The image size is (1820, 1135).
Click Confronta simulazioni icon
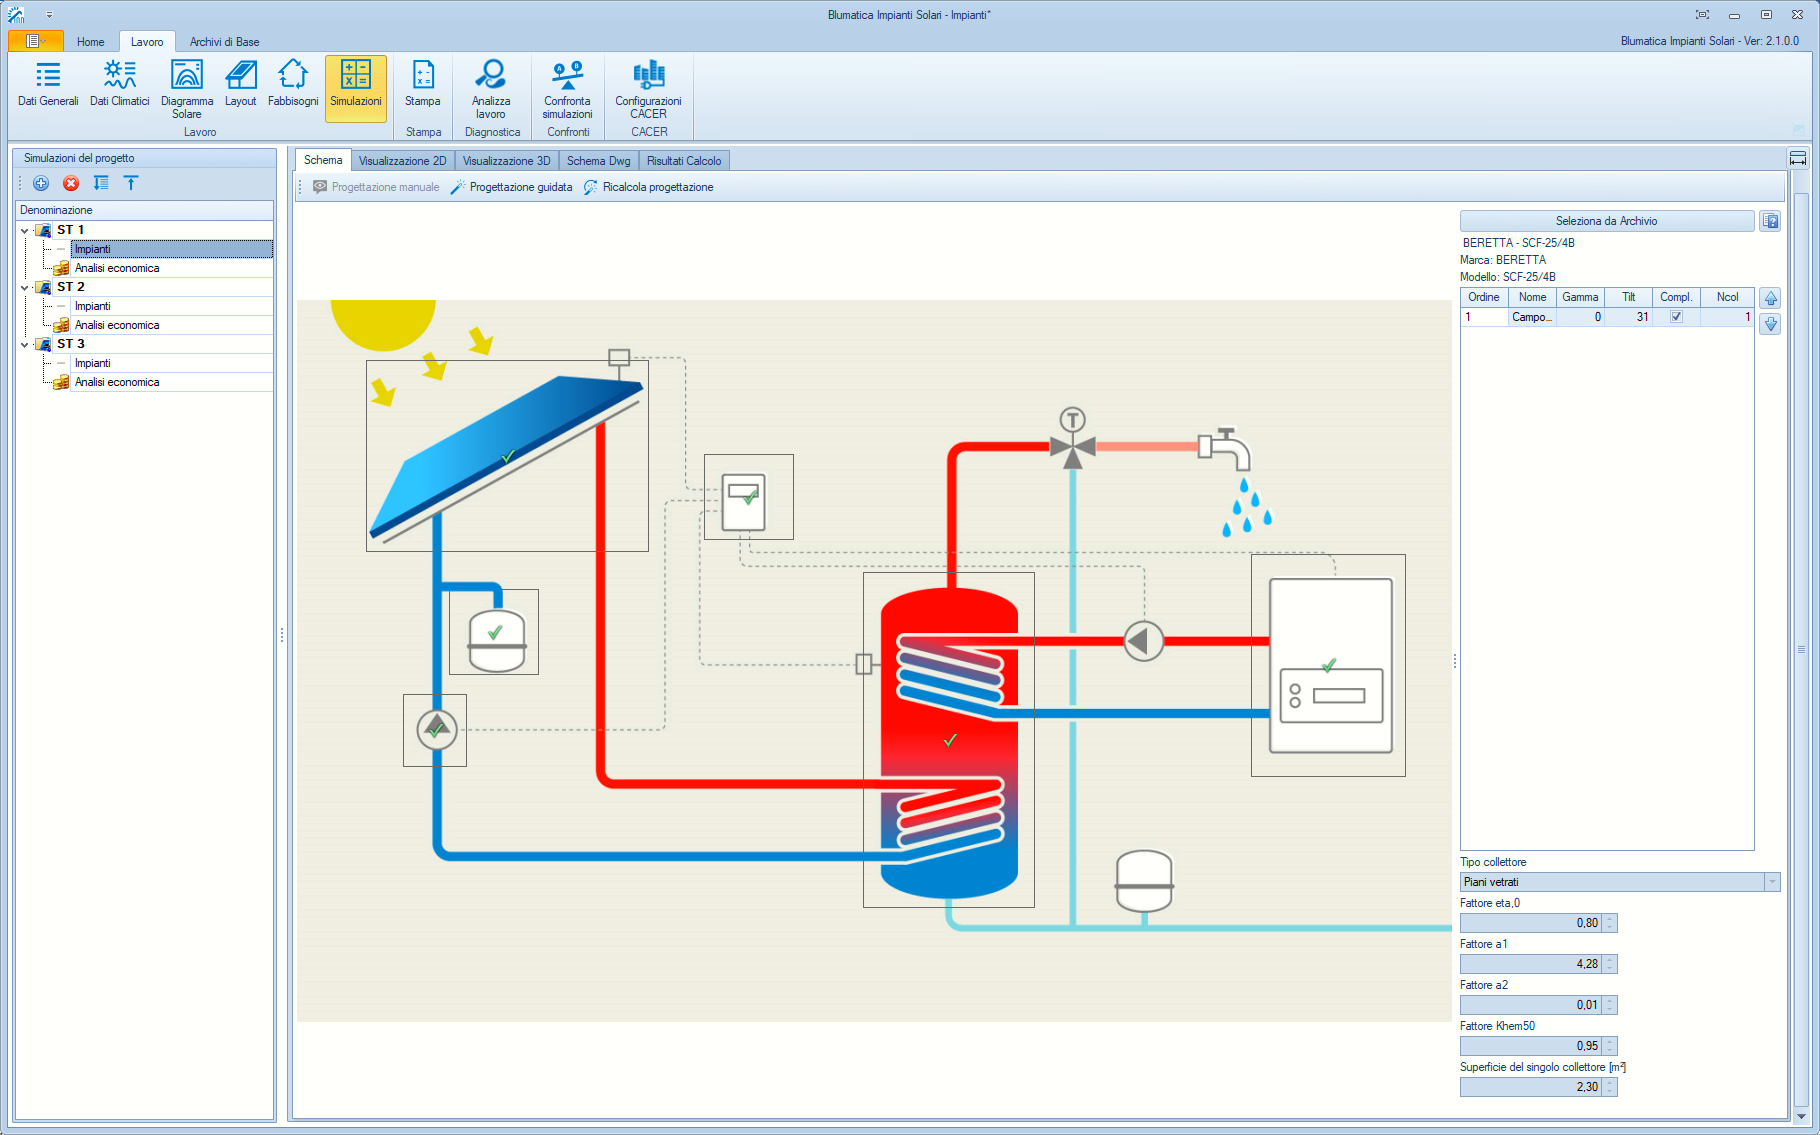coord(567,88)
